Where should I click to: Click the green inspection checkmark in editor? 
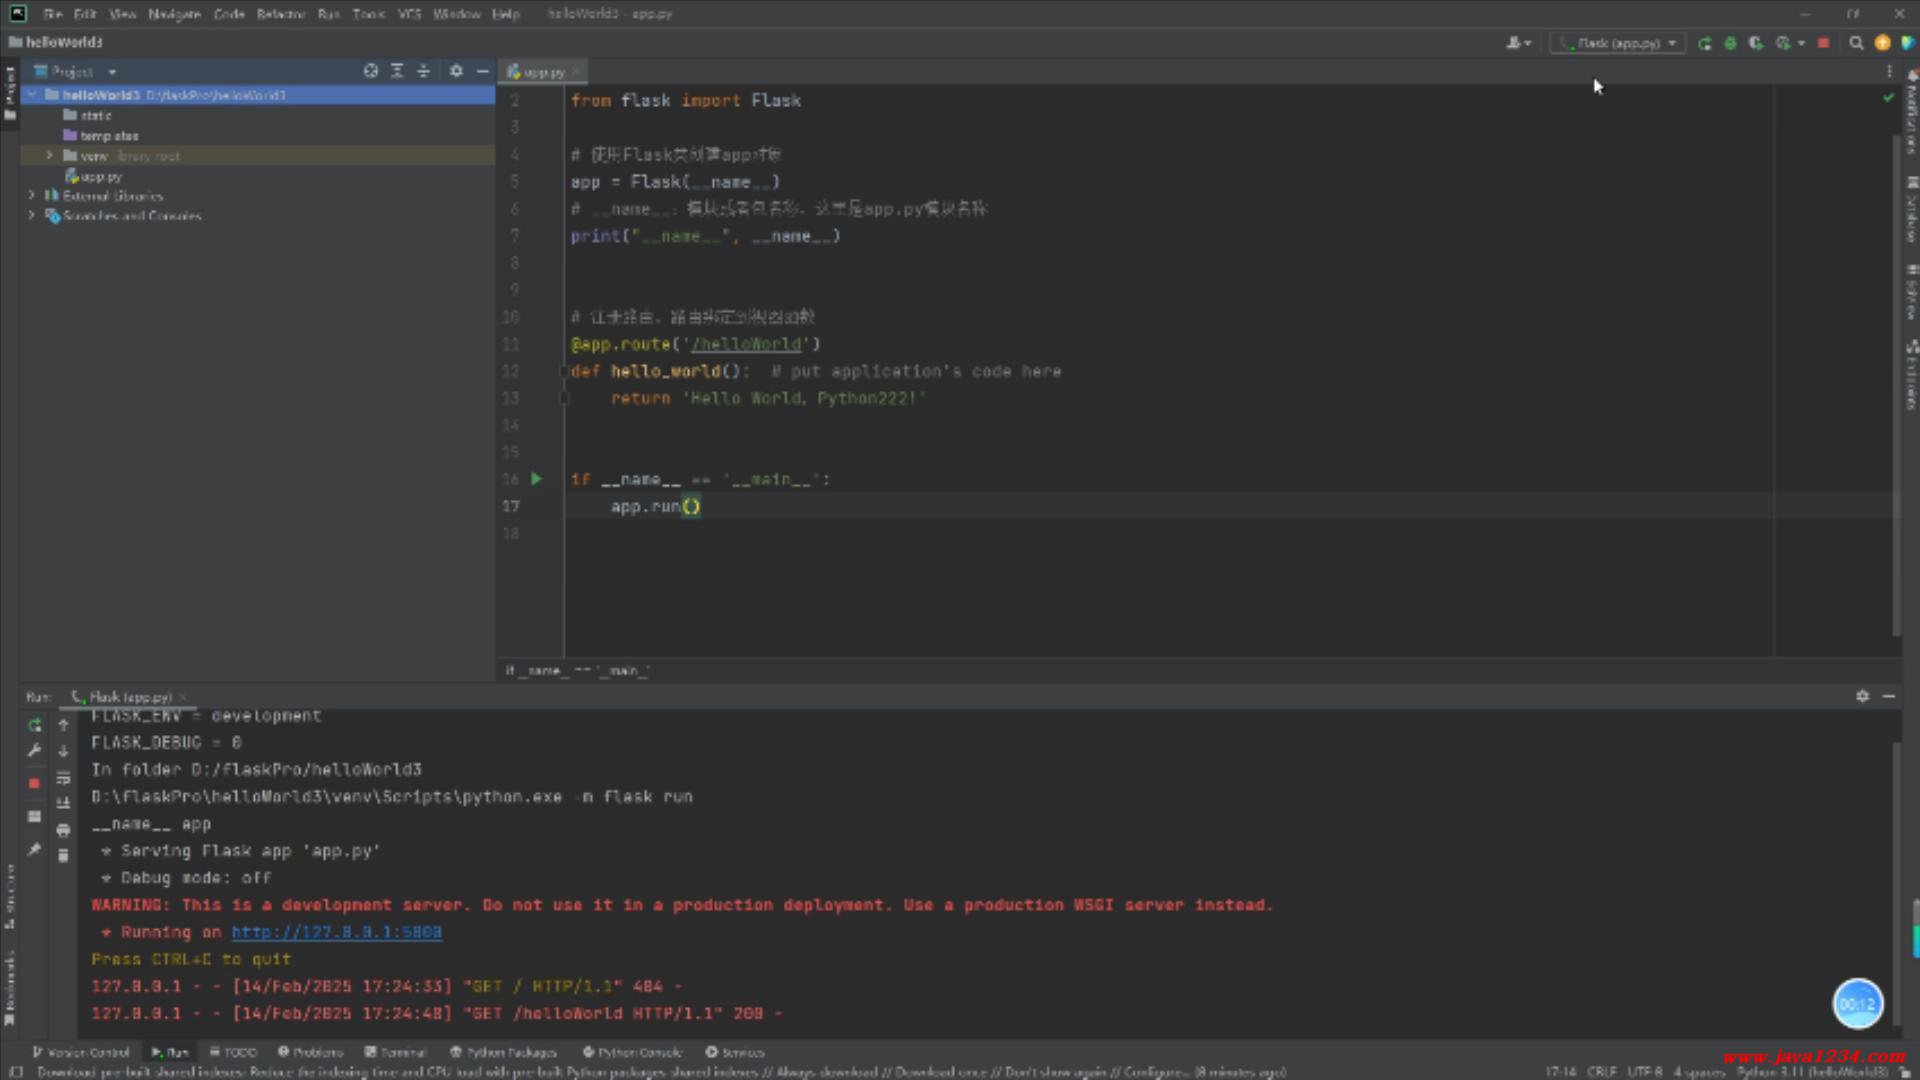[x=1888, y=98]
